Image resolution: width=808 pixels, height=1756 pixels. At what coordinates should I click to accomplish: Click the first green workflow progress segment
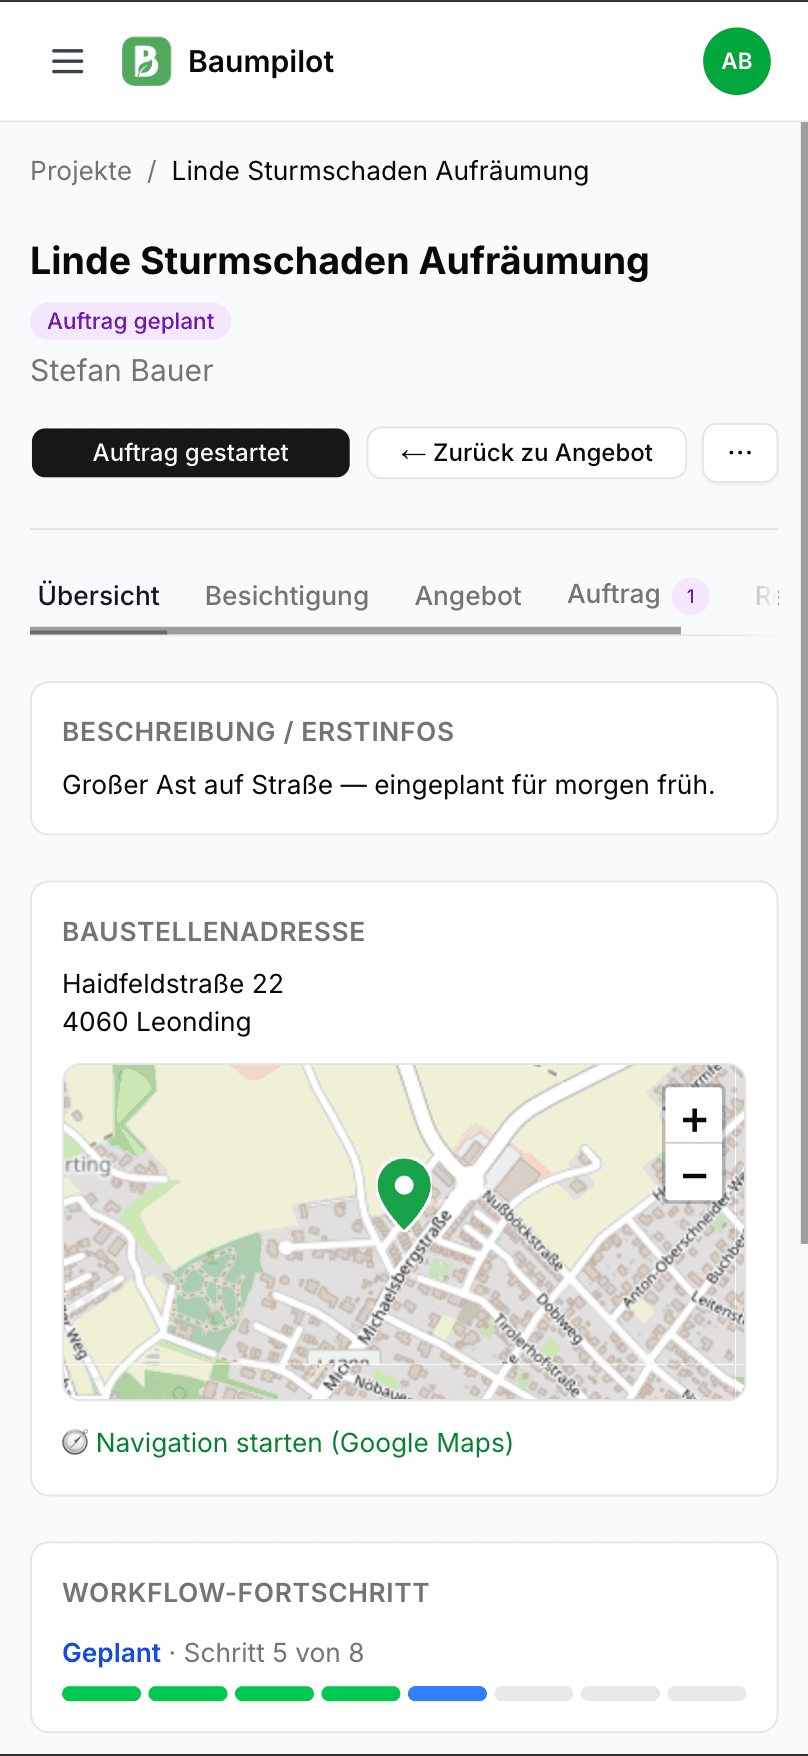(x=102, y=1694)
